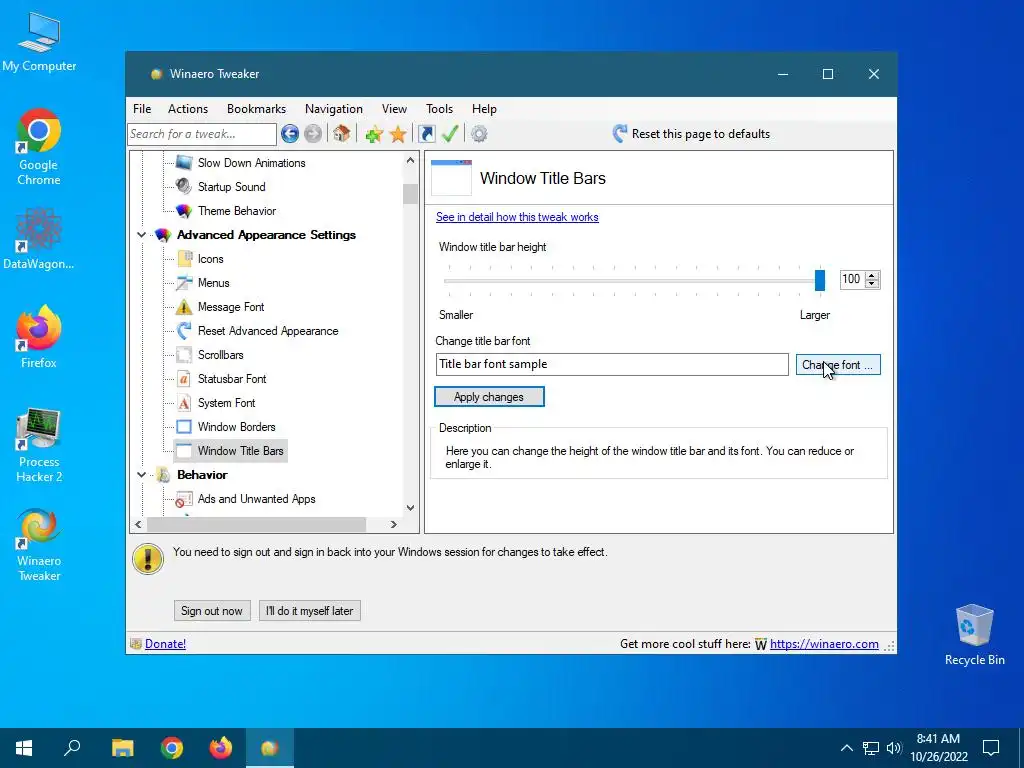Click the System Font letter A icon
Viewport: 1024px width, 768px height.
tap(184, 403)
